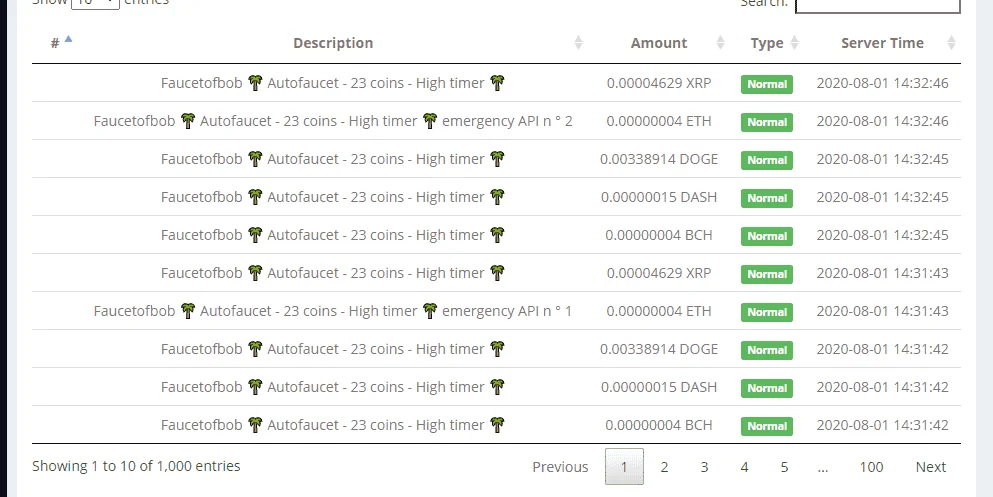
Task: Select amount 0.00000015 DASH at 14:31:42
Action: coord(659,387)
